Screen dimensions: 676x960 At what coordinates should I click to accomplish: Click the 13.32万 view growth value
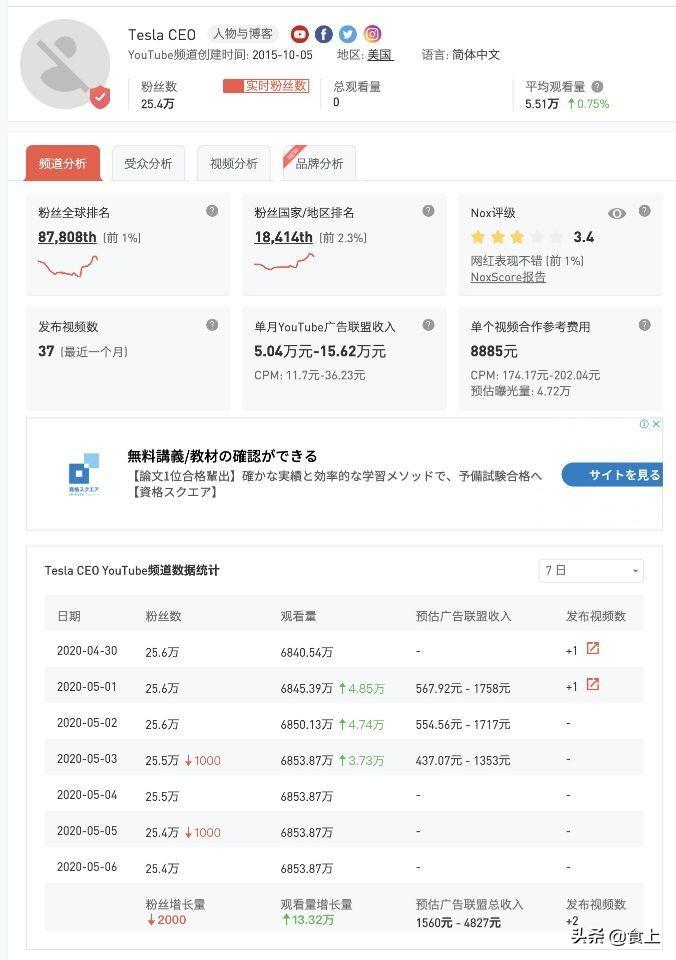tap(307, 920)
